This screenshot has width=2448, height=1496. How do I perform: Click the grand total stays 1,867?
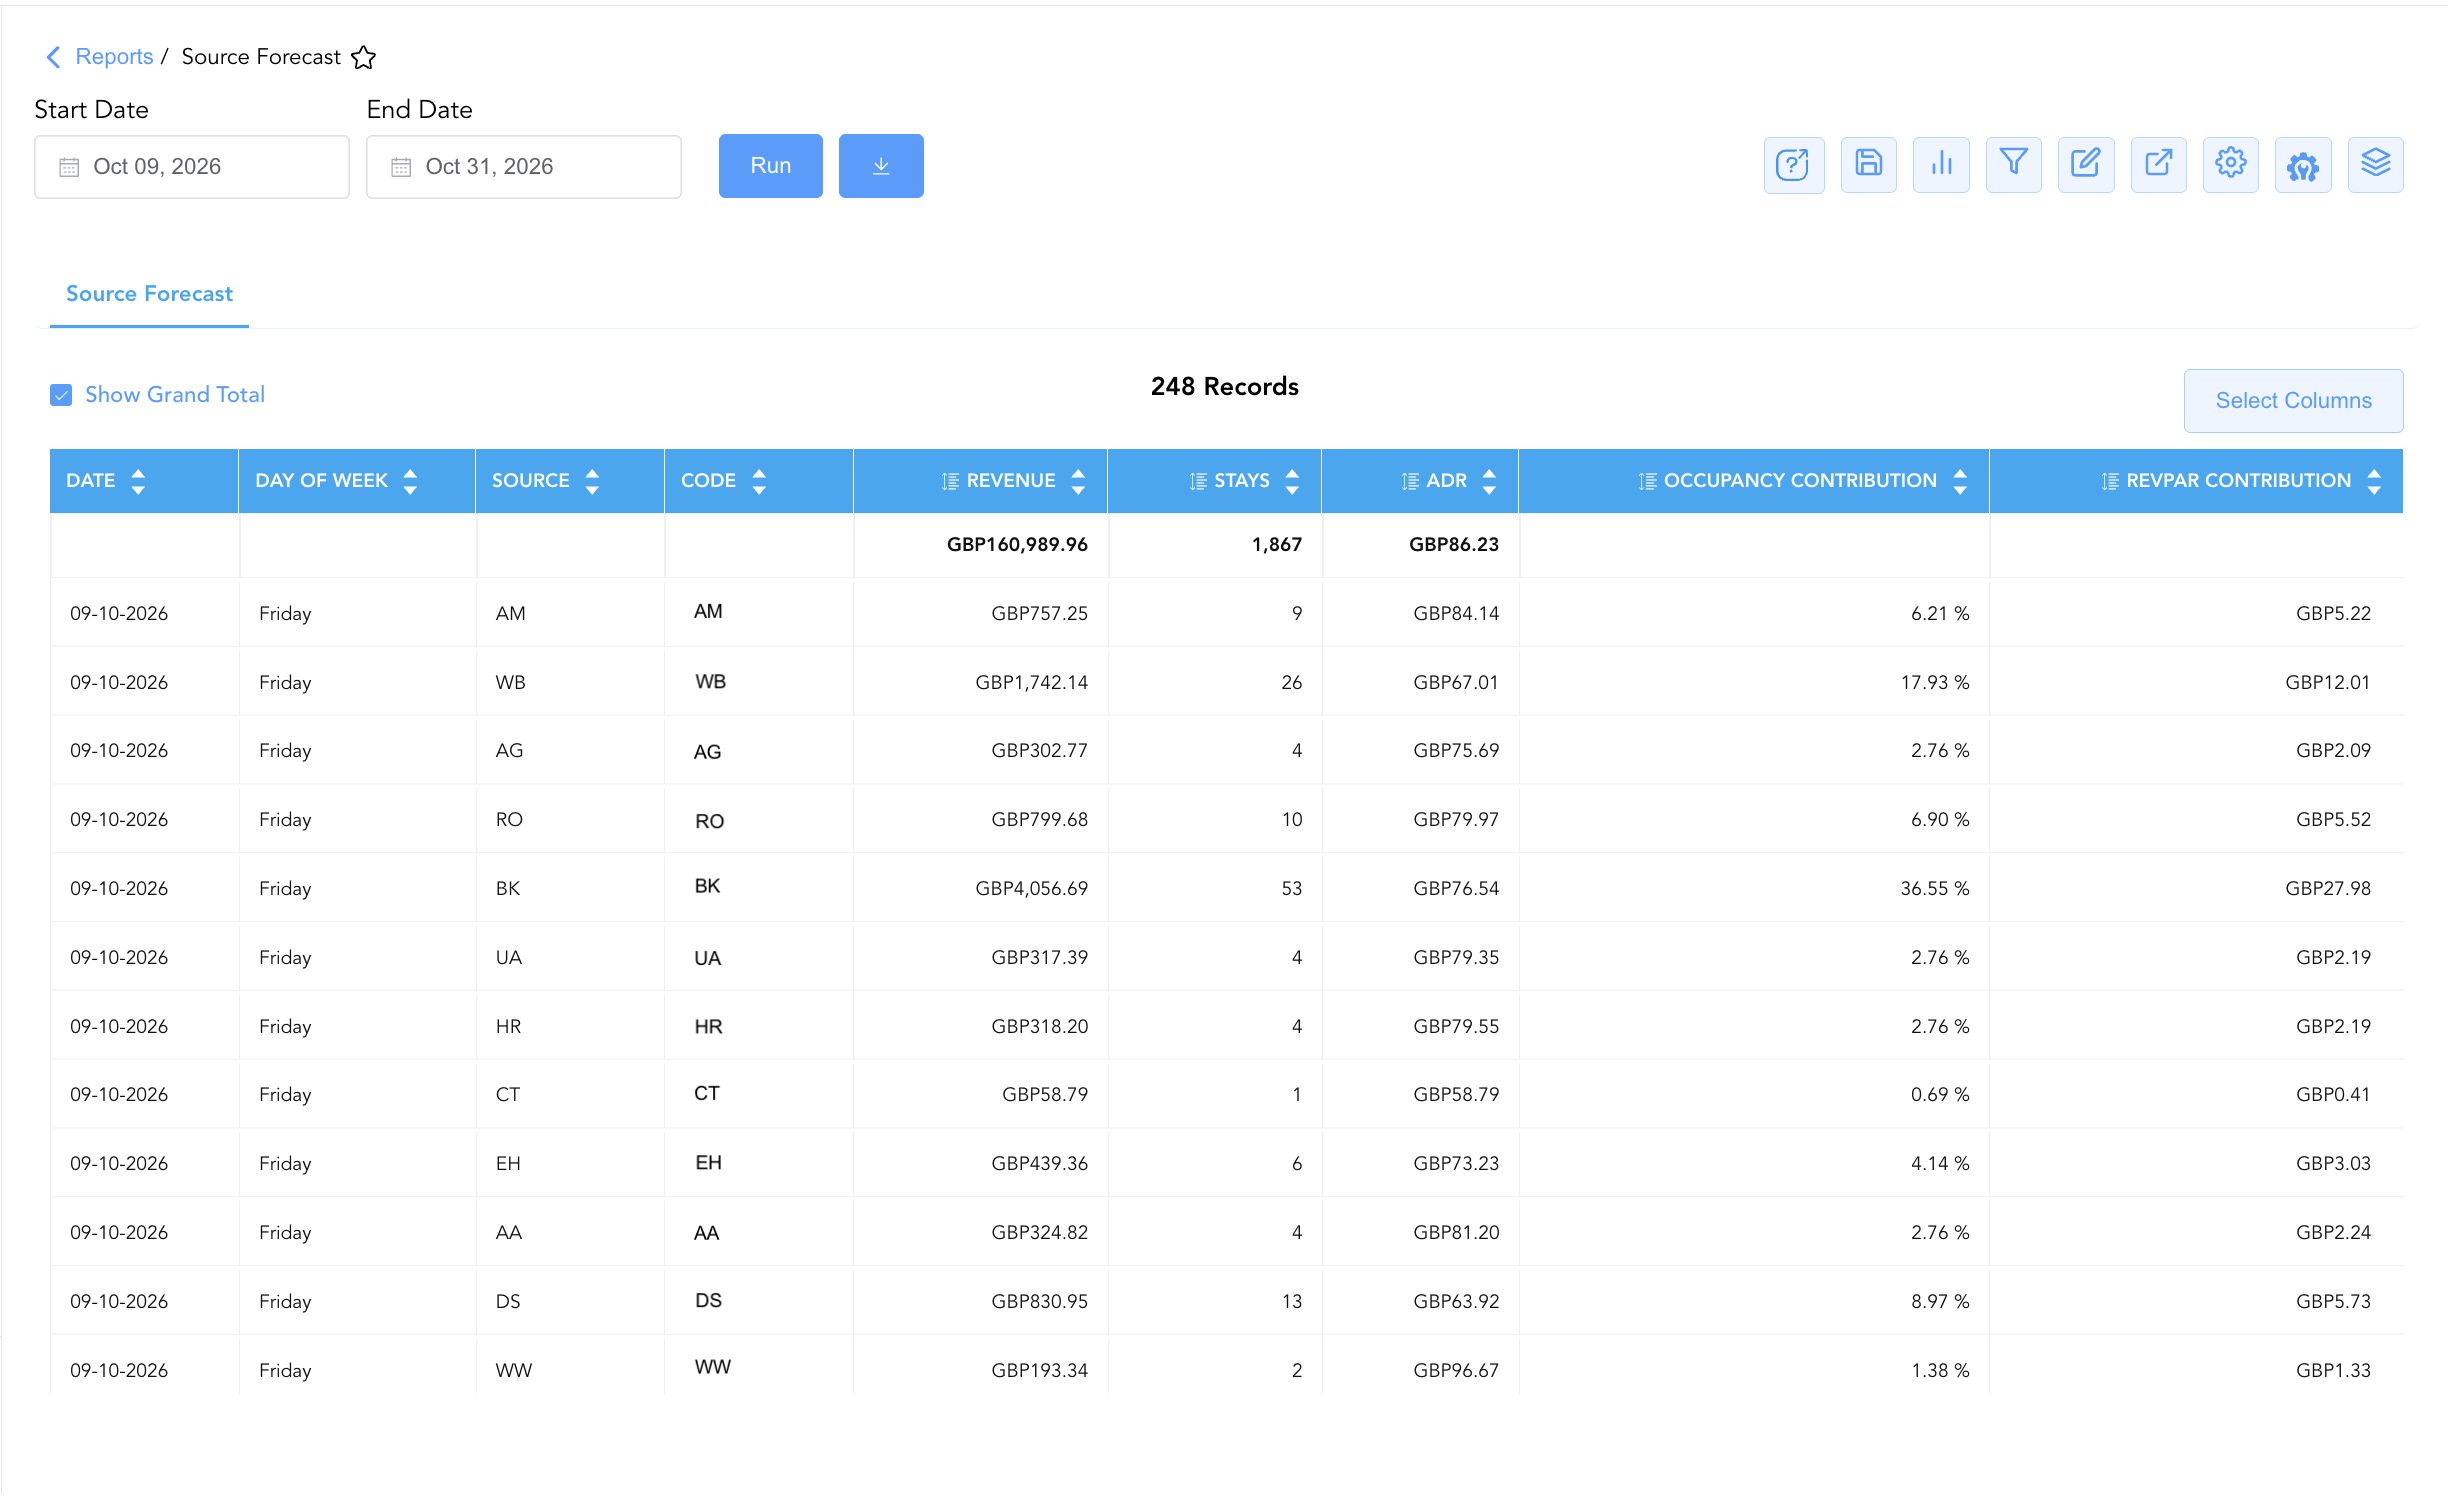pyautogui.click(x=1277, y=545)
